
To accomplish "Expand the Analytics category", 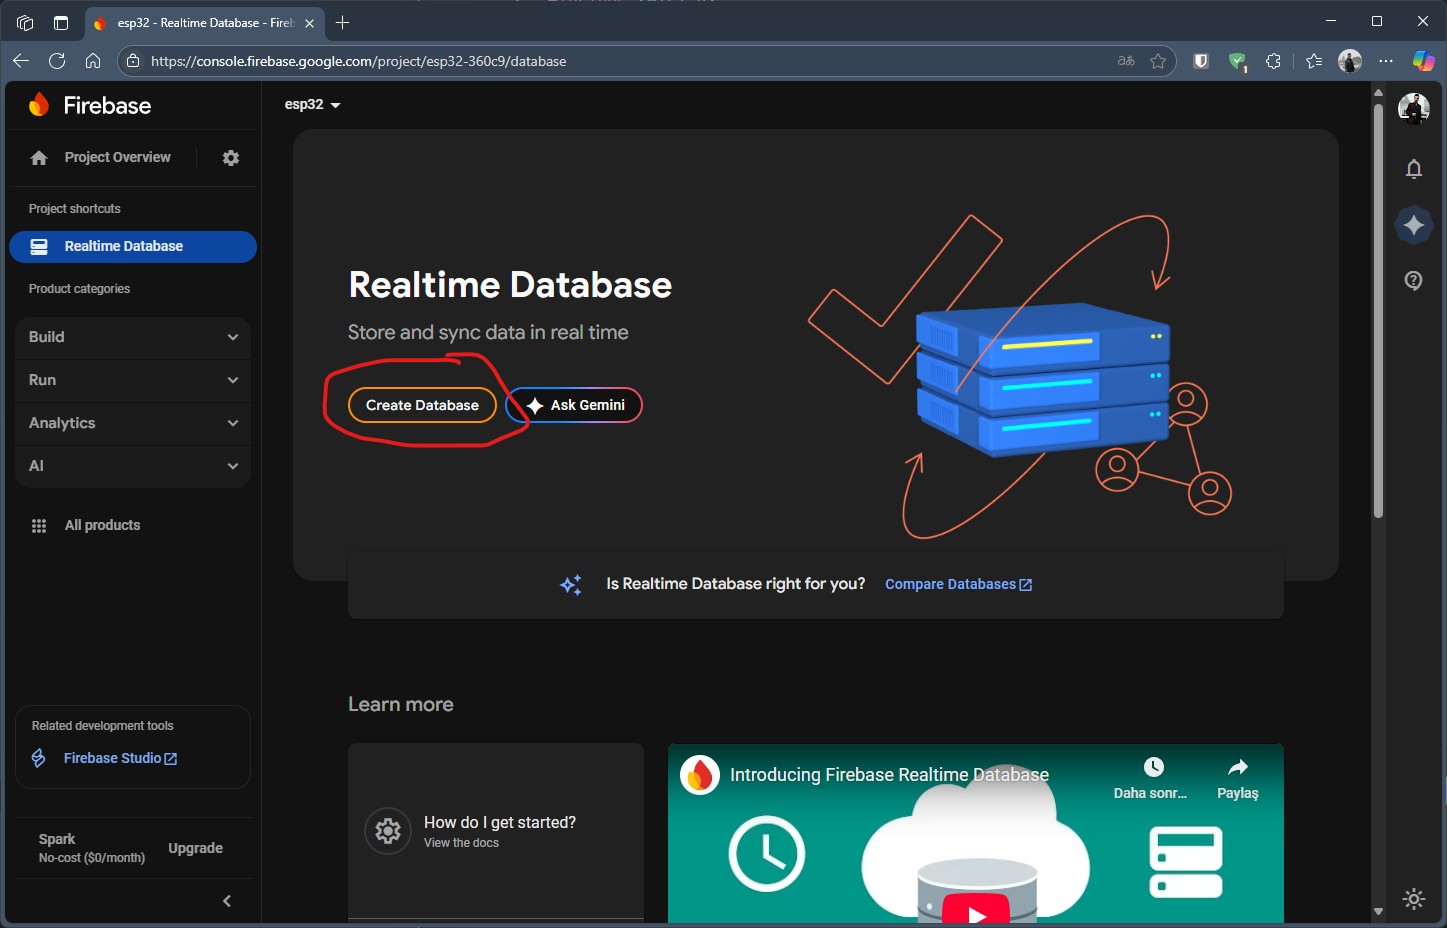I will (133, 423).
